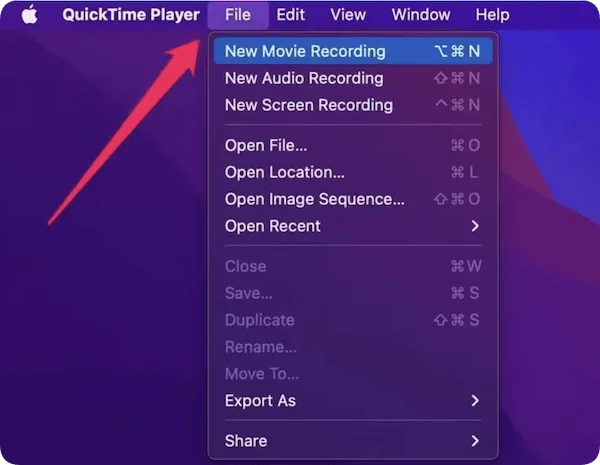Choose New Audio Recording
600x465 pixels.
[353, 78]
